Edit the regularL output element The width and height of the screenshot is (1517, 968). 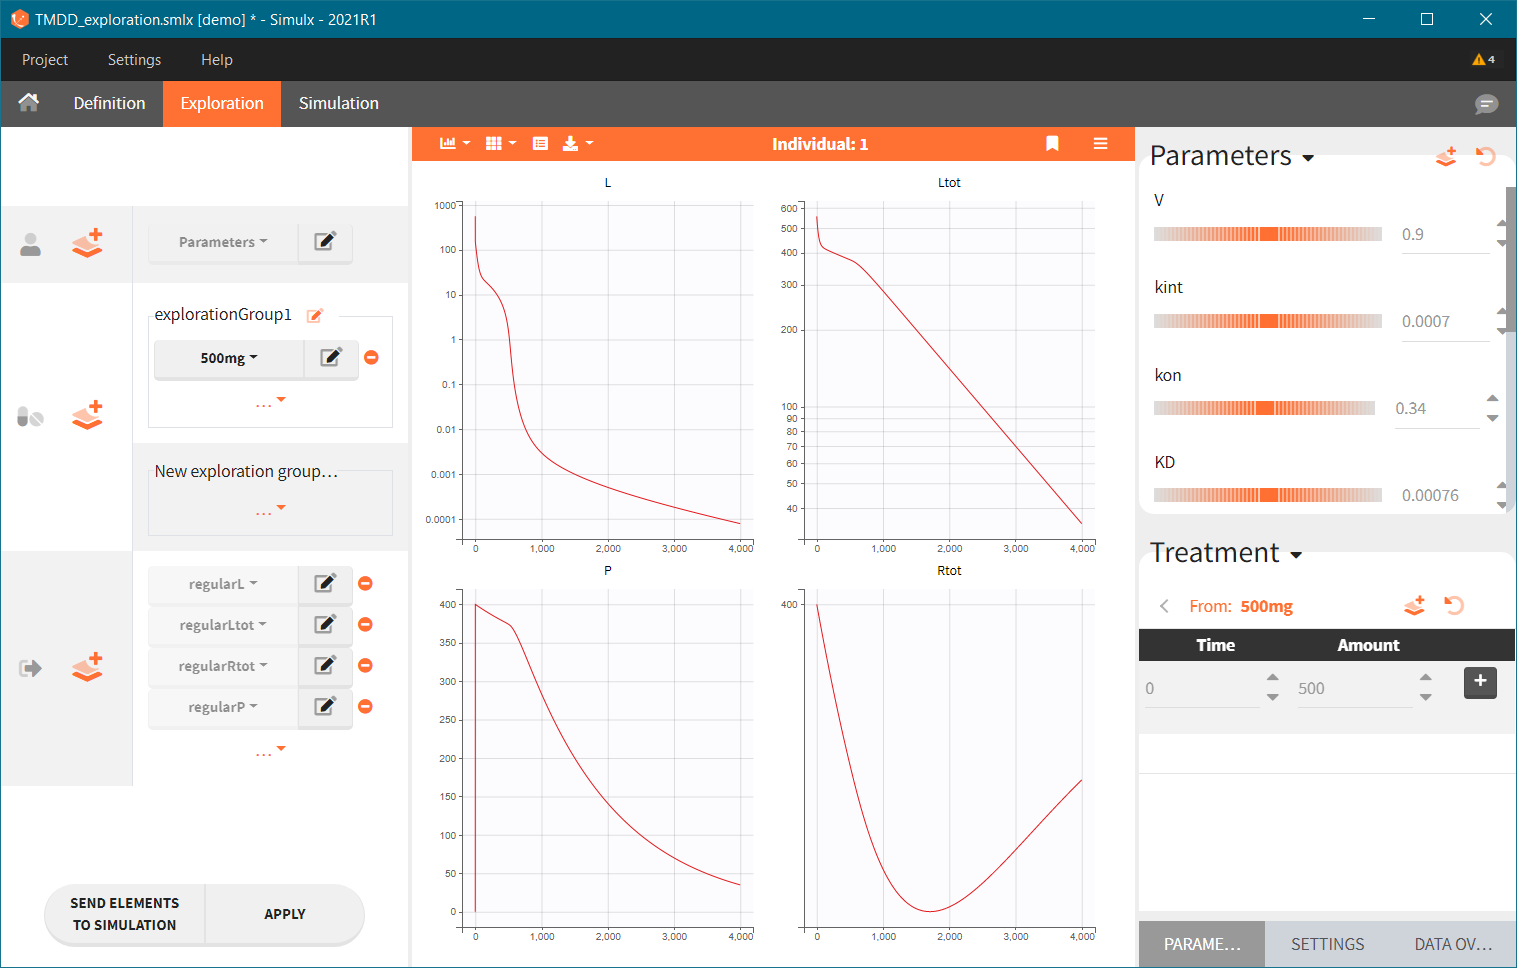click(325, 584)
